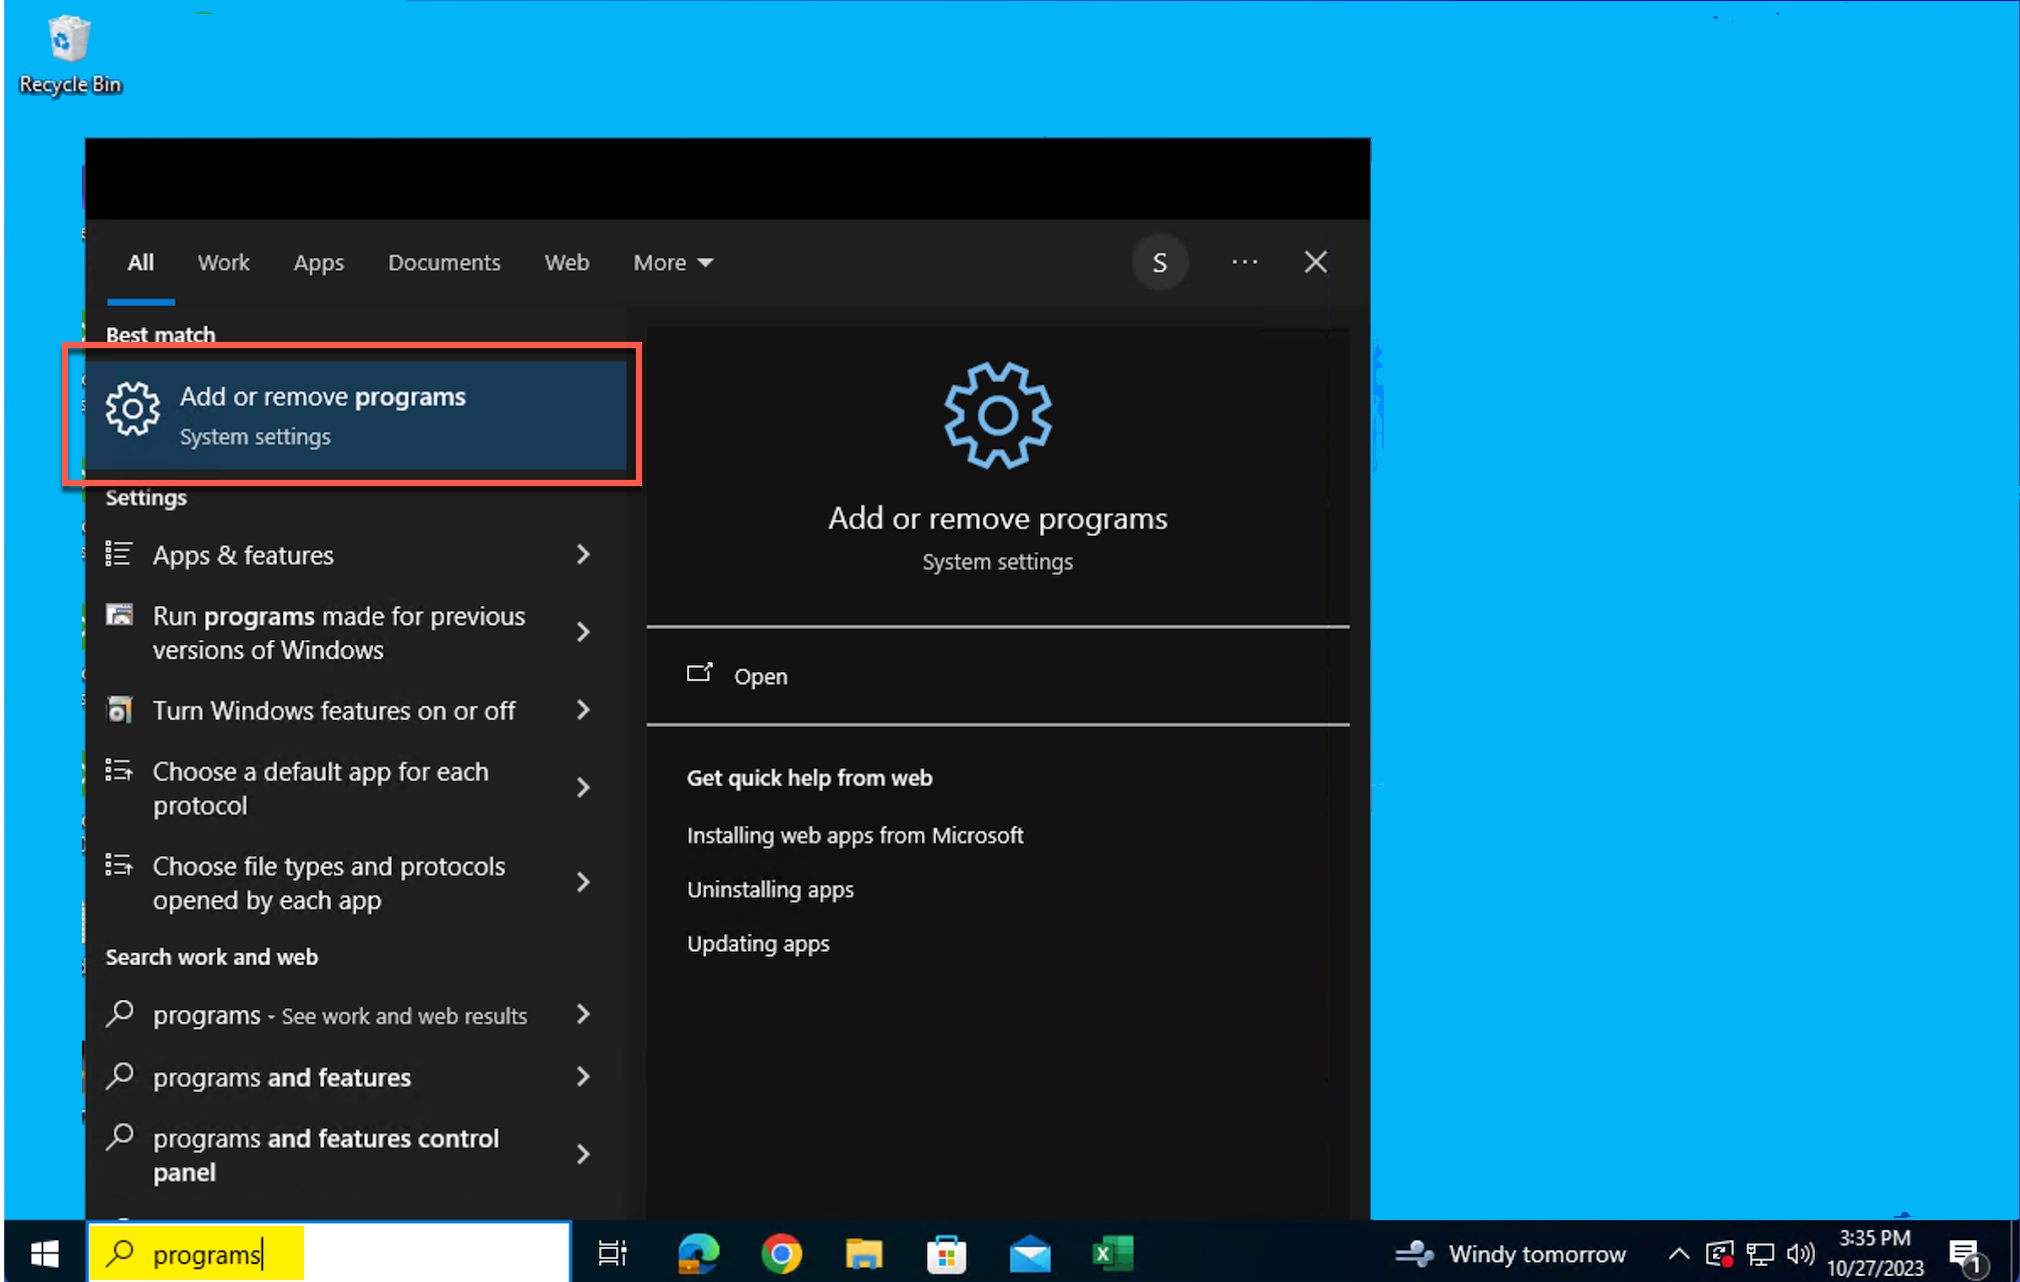Open Task View from the taskbar
Screen dimensions: 2020x1282
tap(612, 1253)
